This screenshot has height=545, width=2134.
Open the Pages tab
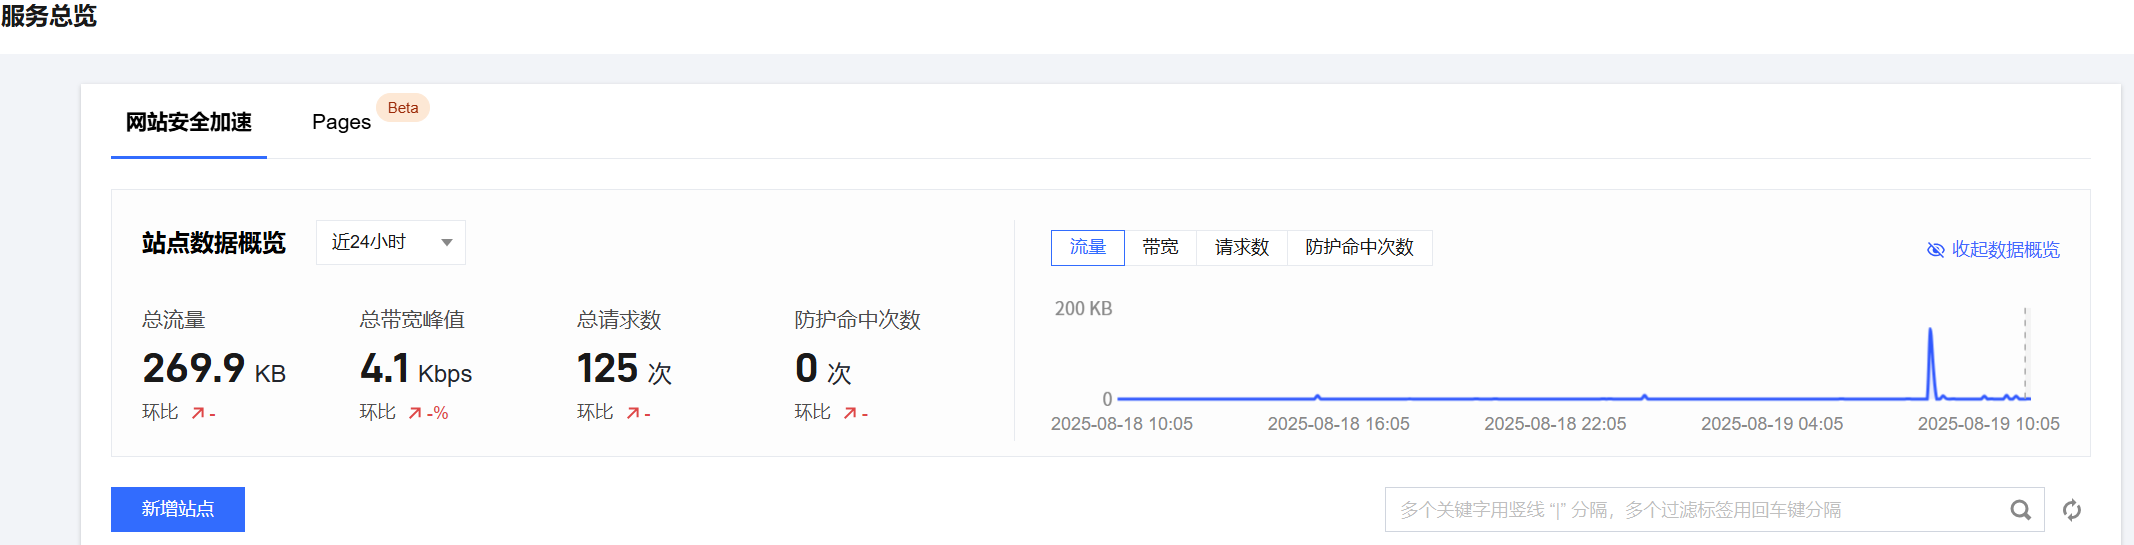pos(341,122)
